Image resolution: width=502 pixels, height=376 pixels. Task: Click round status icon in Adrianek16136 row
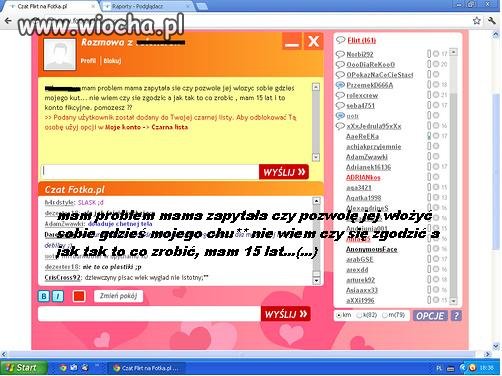point(436,166)
